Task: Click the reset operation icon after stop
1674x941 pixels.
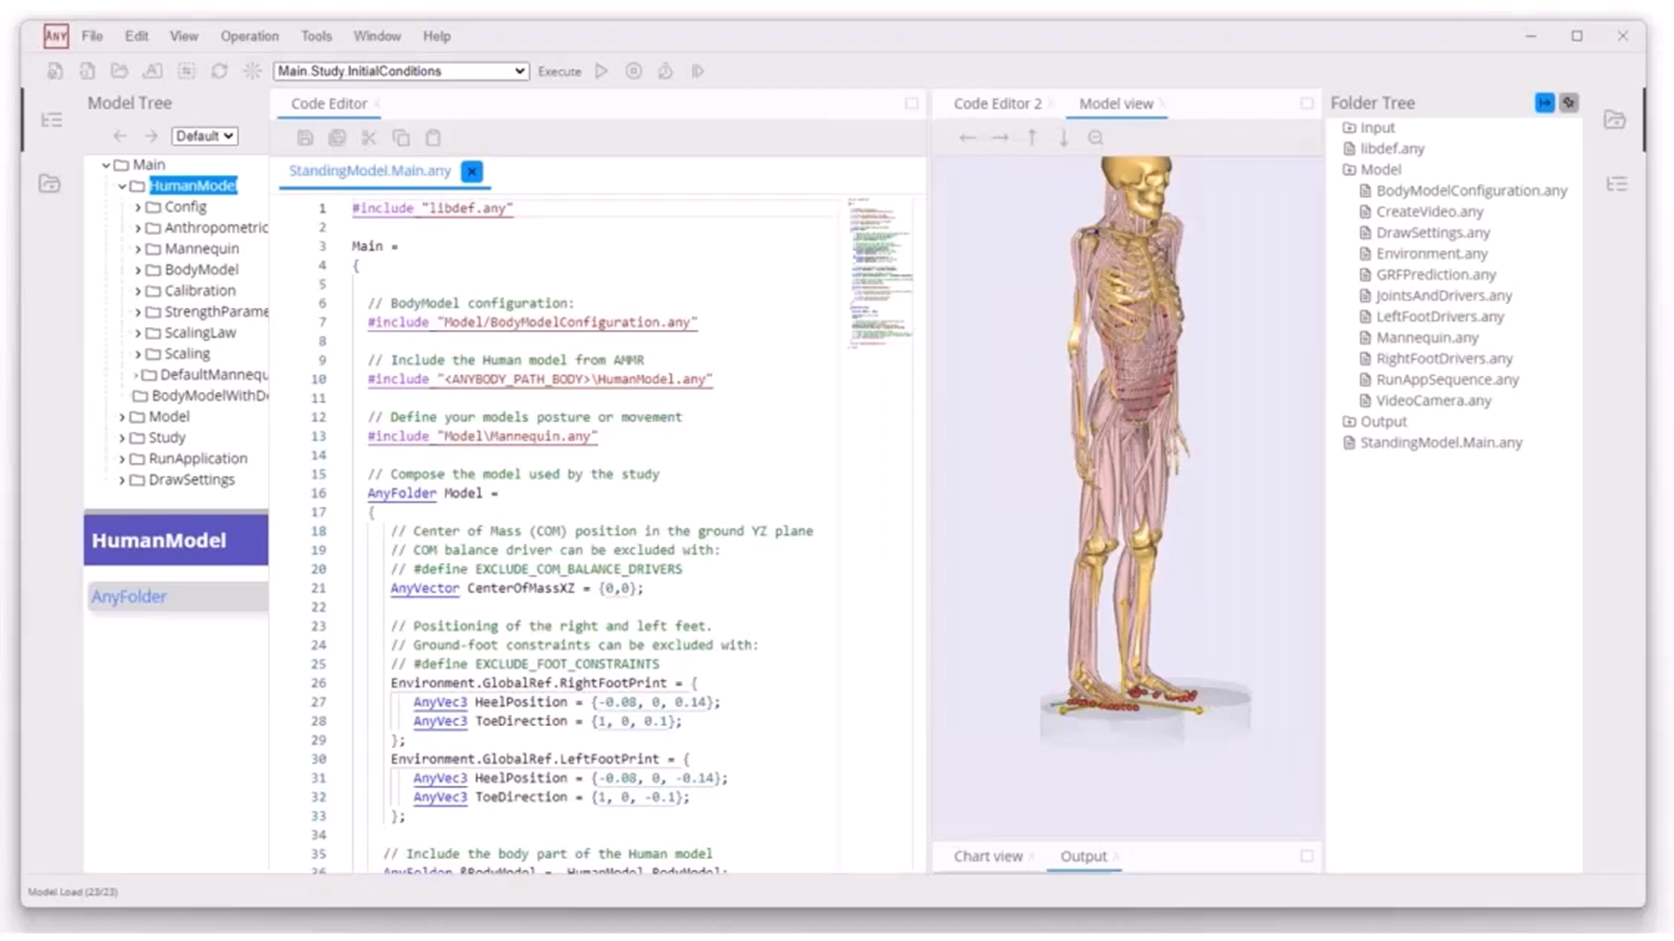Action: click(x=665, y=71)
